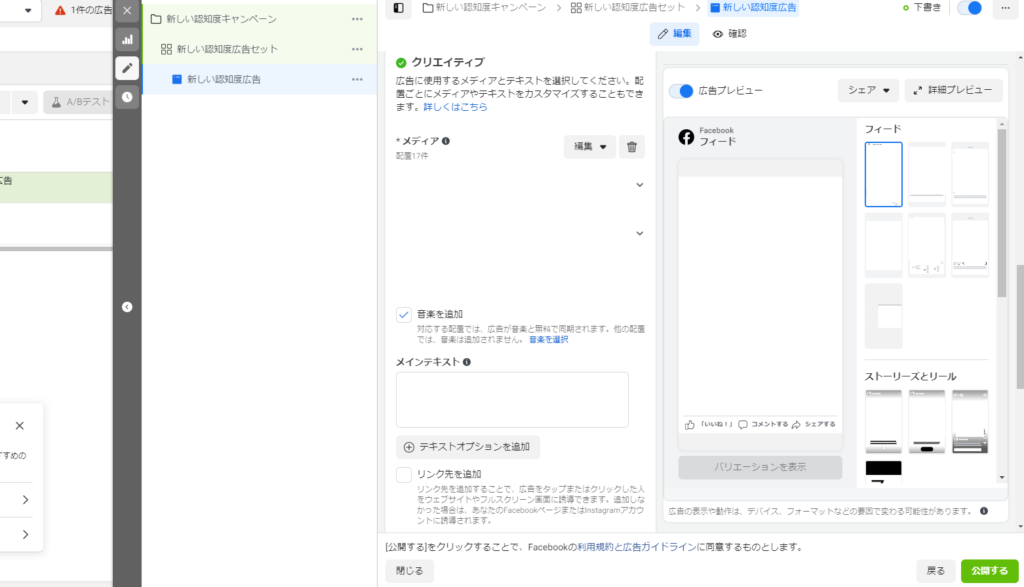Viewport: 1024px width, 587px height.
Task: Click the panel layout icon beside breadcrumb
Action: click(399, 8)
